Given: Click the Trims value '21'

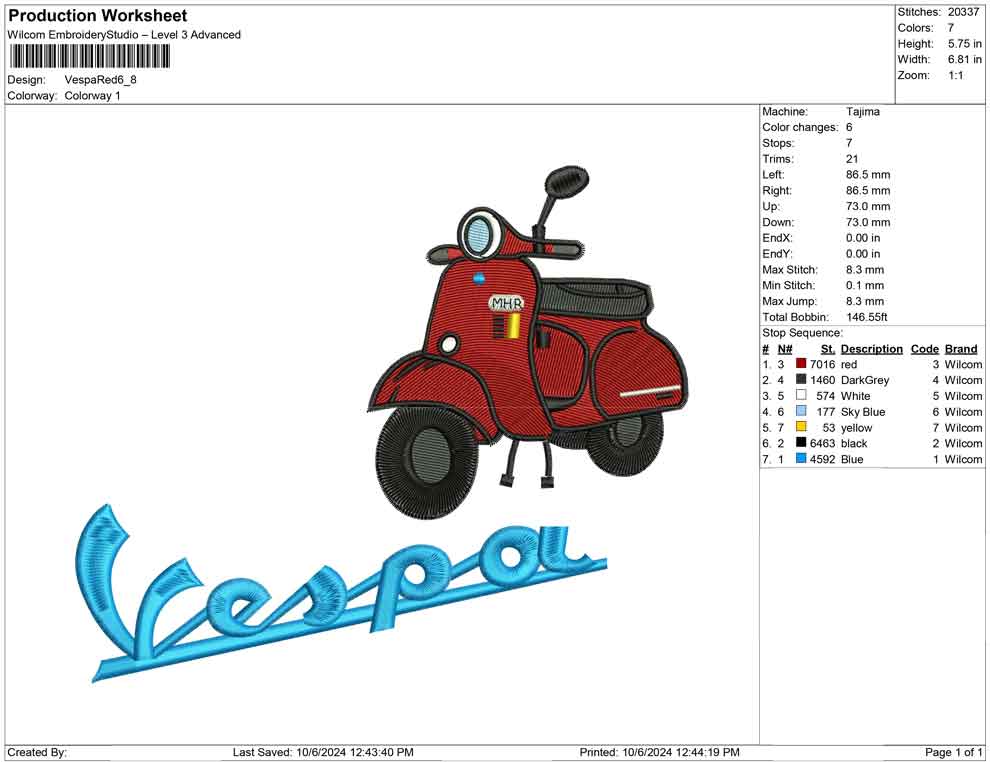Looking at the screenshot, I should coord(852,158).
